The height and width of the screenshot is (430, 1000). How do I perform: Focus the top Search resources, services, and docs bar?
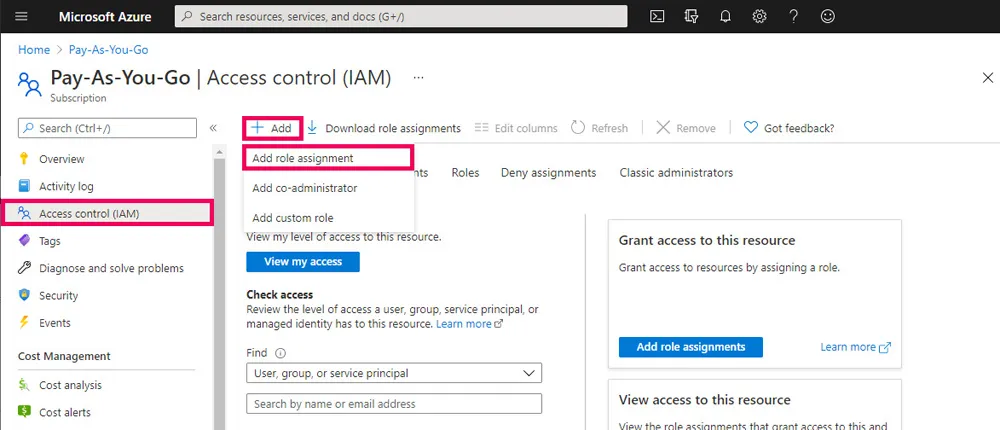click(x=401, y=17)
